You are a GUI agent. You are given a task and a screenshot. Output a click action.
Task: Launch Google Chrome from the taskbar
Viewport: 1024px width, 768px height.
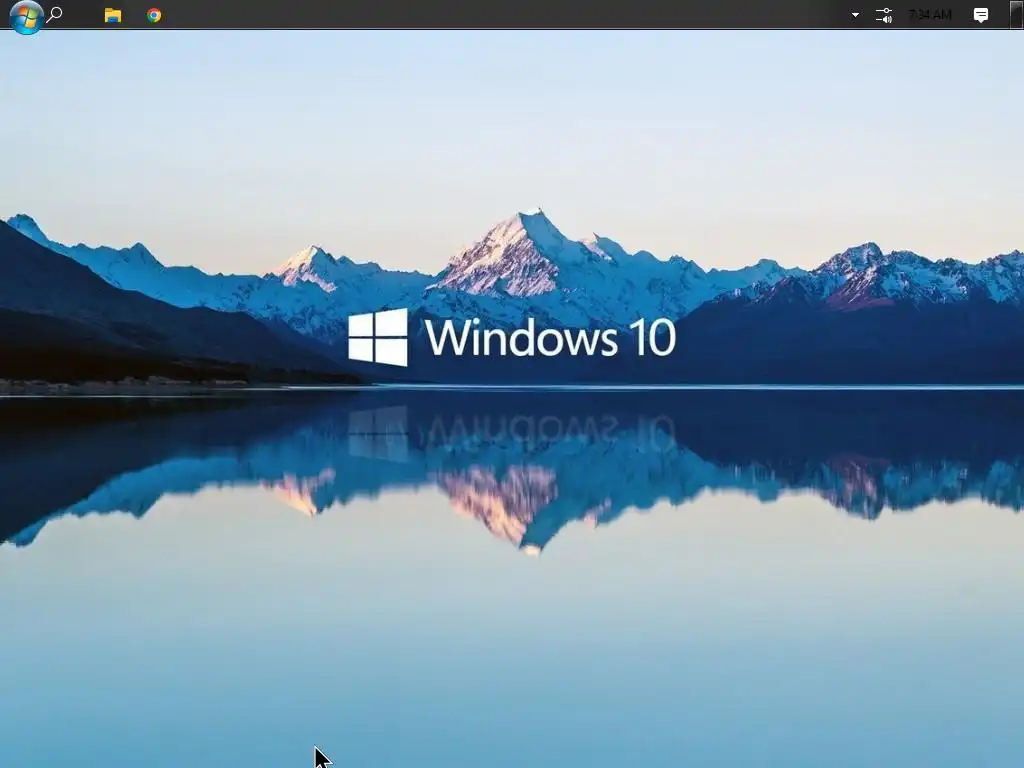pos(154,15)
